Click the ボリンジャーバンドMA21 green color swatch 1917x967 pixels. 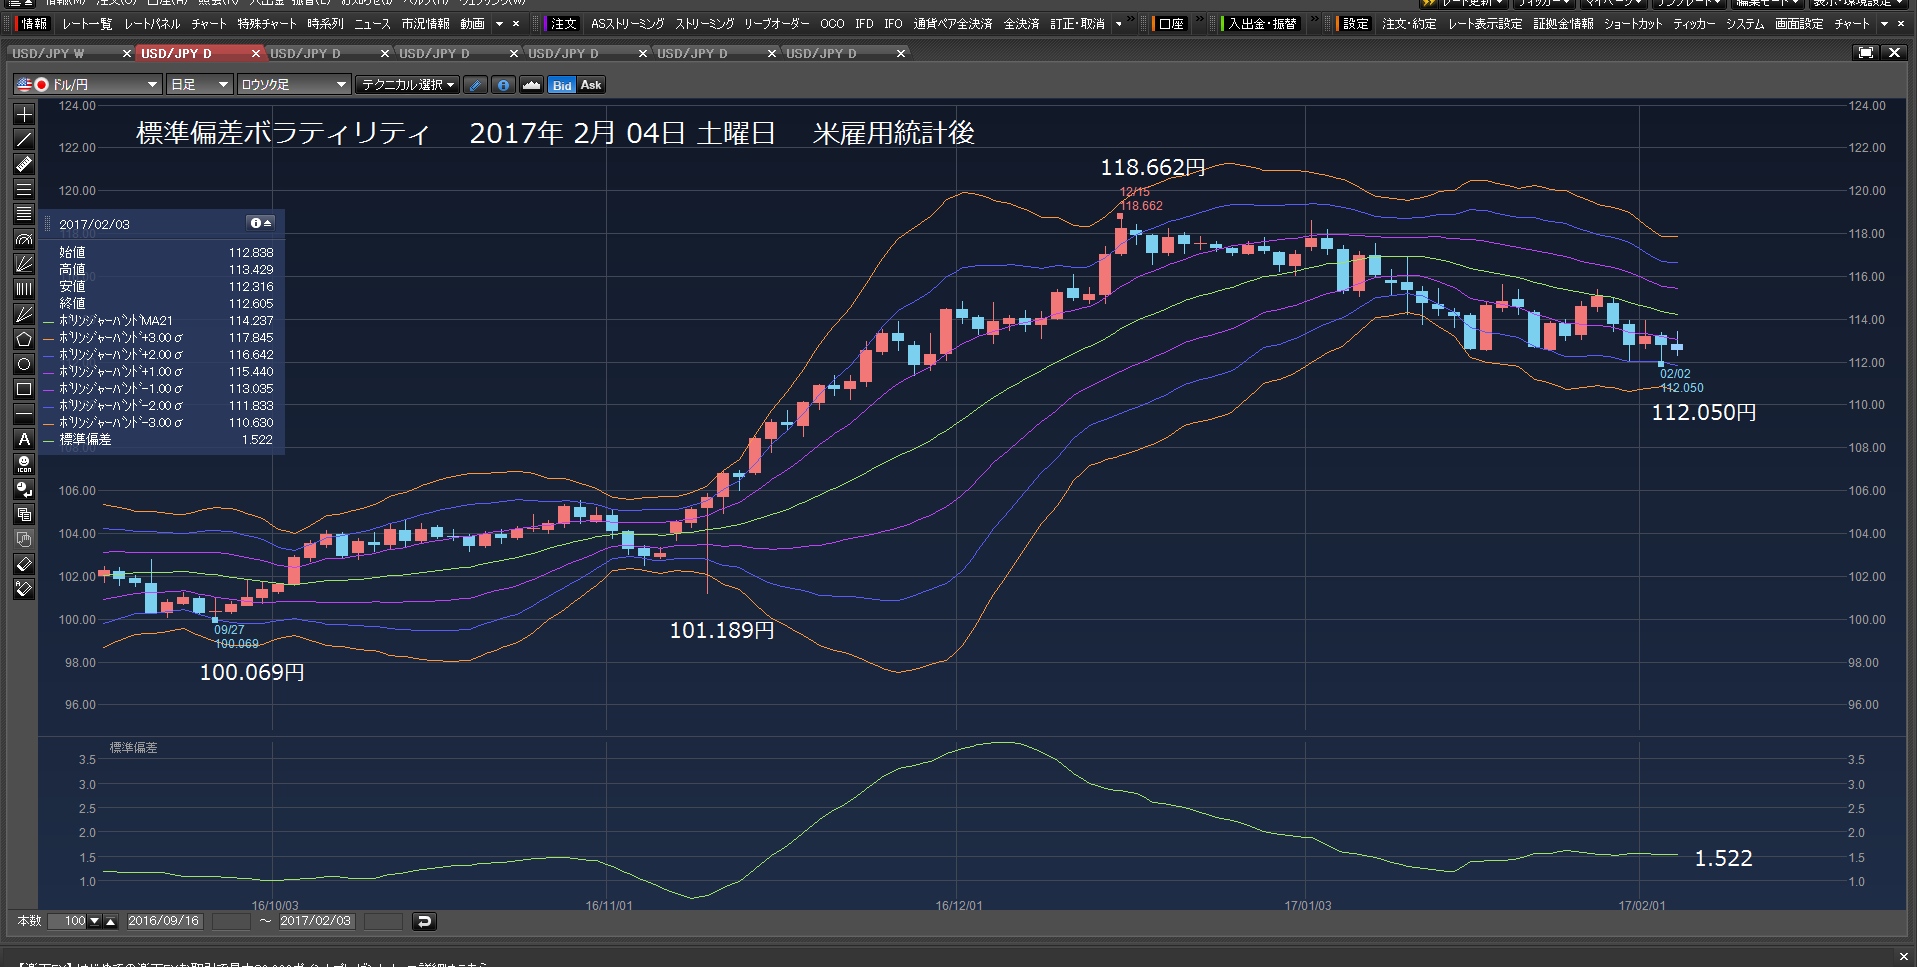49,321
